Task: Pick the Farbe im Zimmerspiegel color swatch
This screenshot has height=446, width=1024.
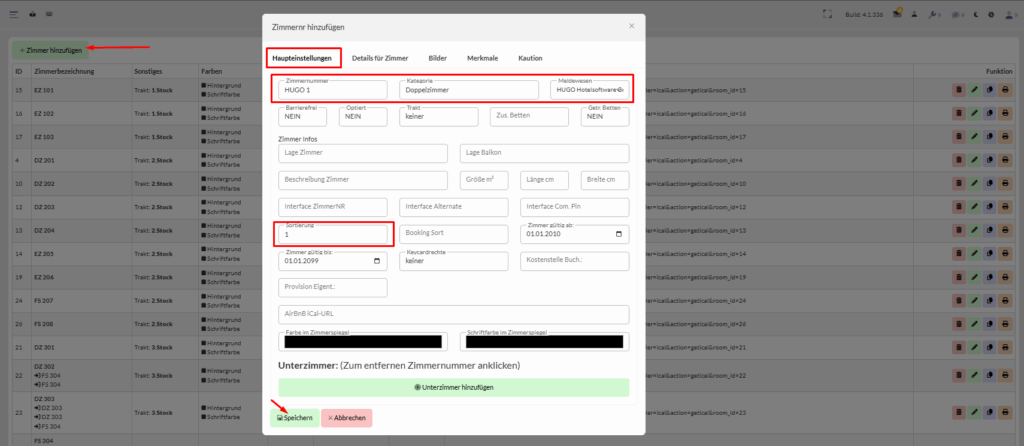Action: [x=363, y=342]
